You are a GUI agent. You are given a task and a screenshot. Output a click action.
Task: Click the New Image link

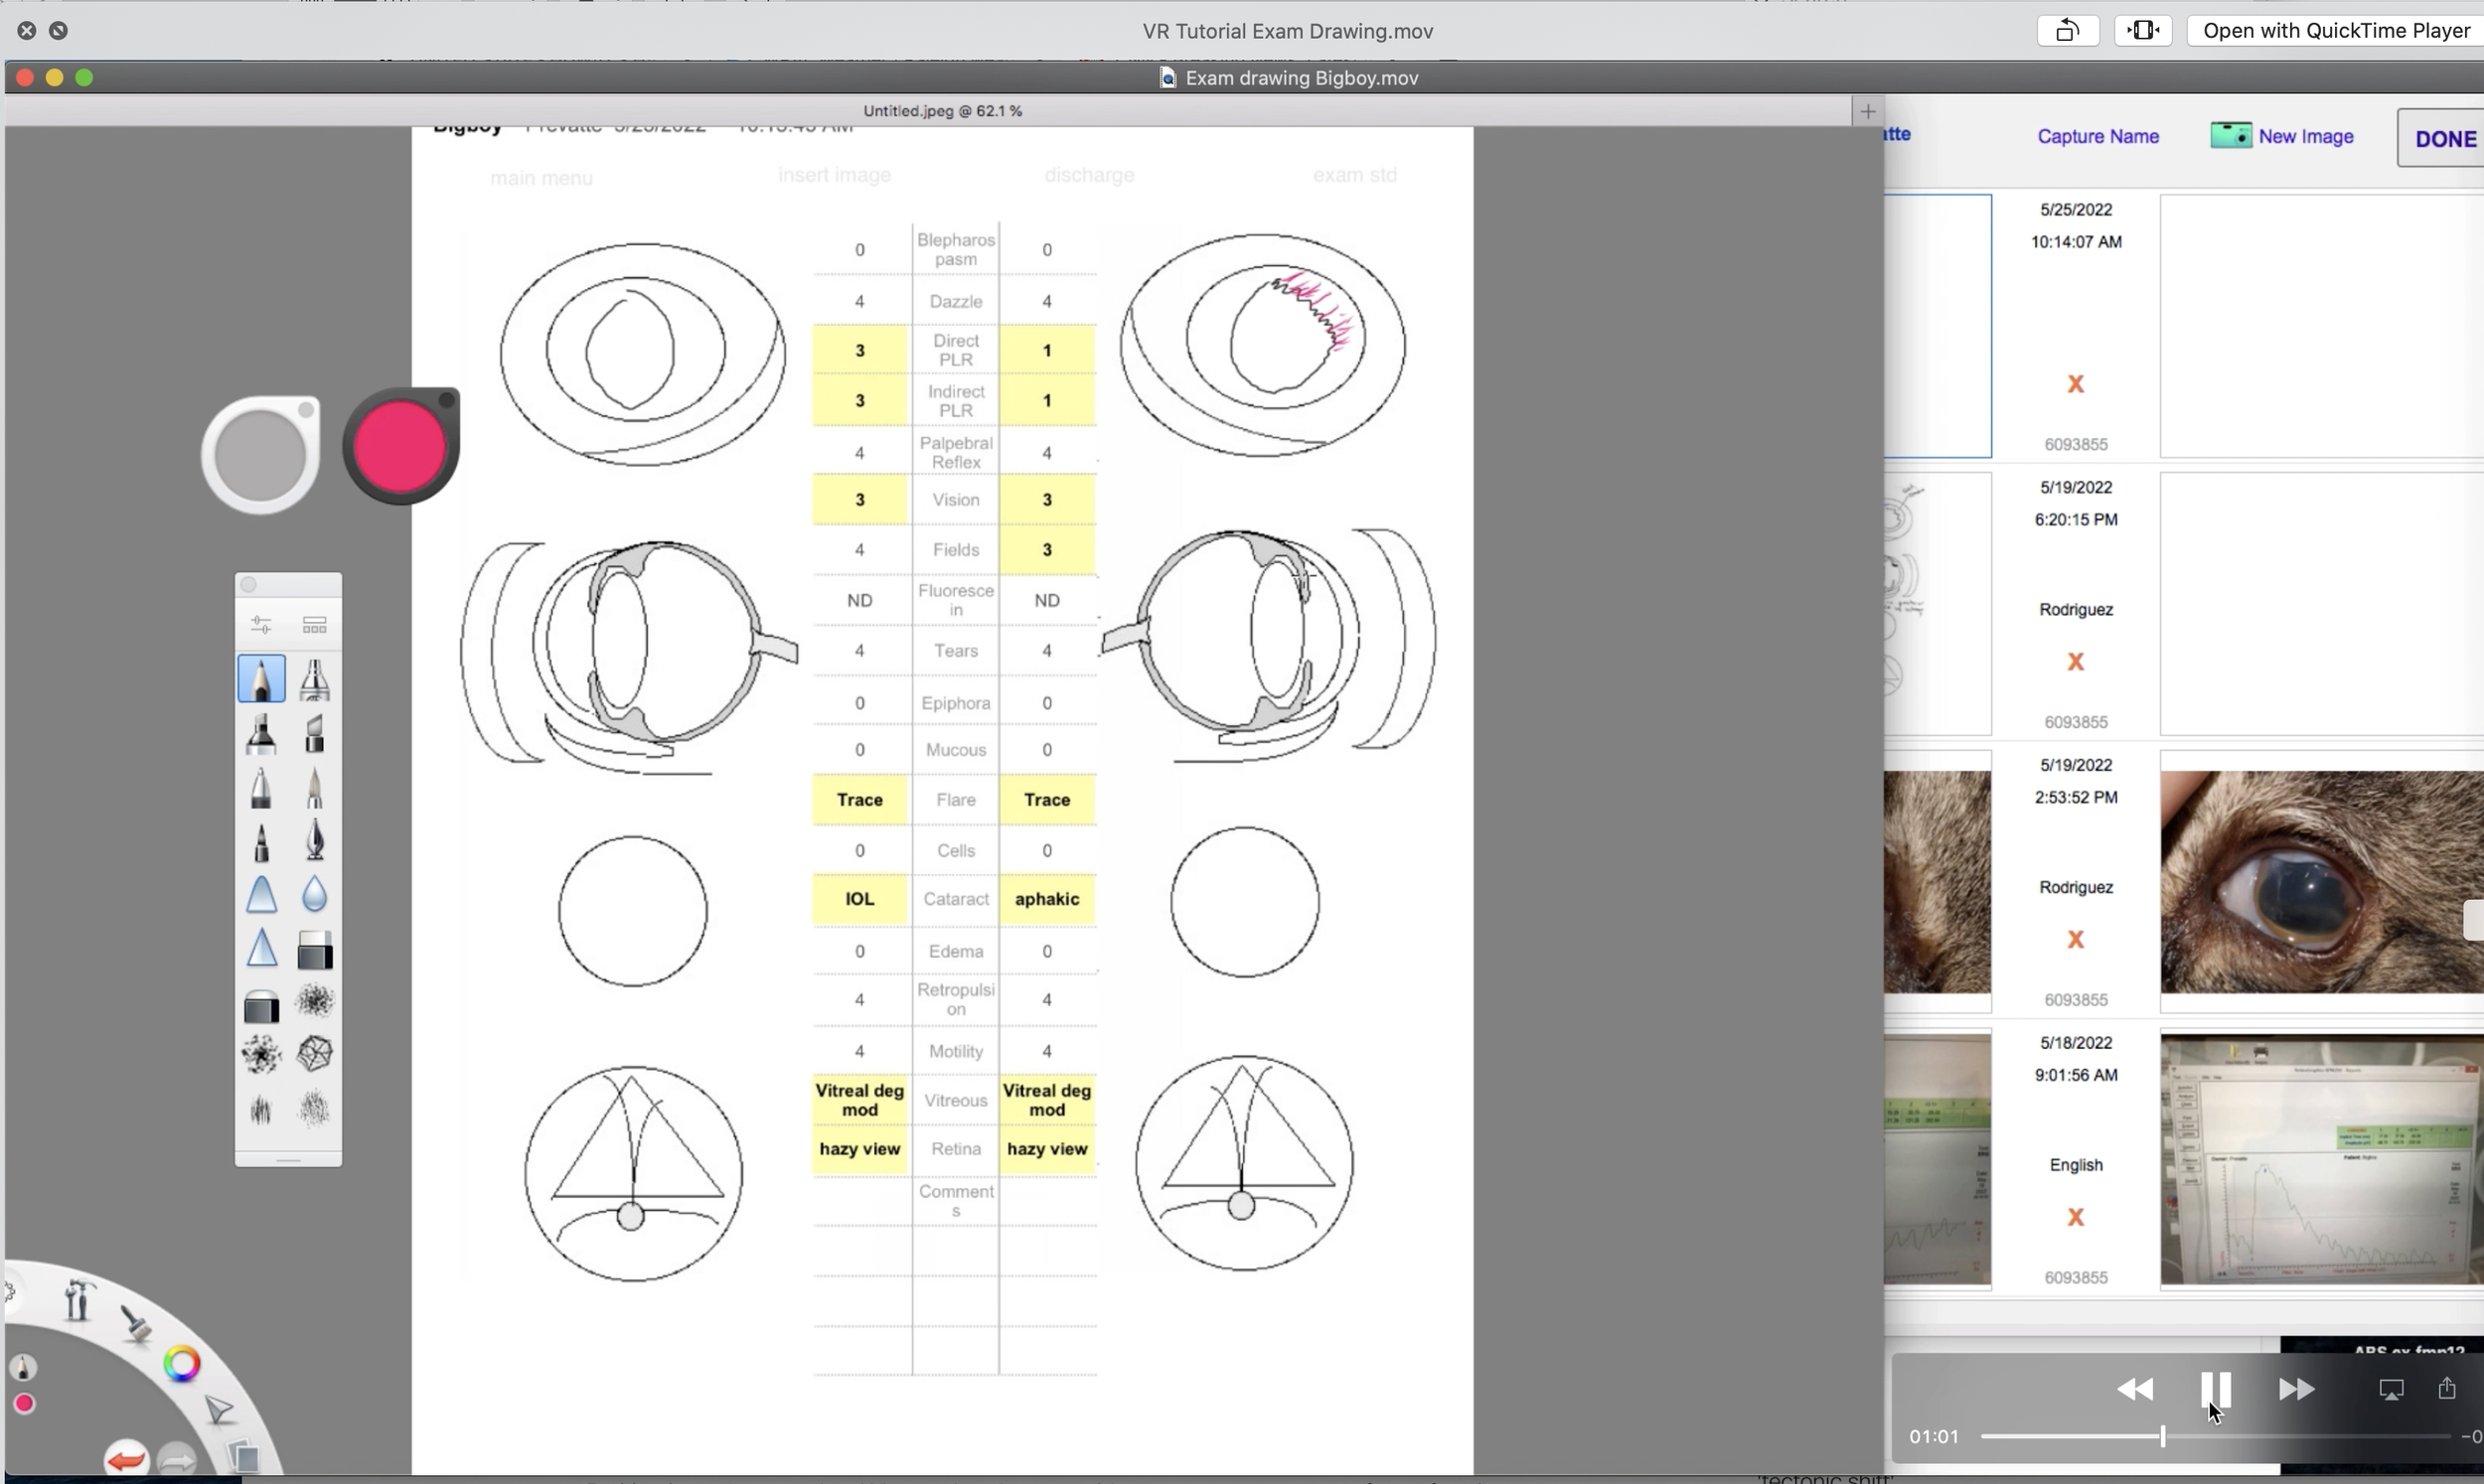click(2304, 136)
